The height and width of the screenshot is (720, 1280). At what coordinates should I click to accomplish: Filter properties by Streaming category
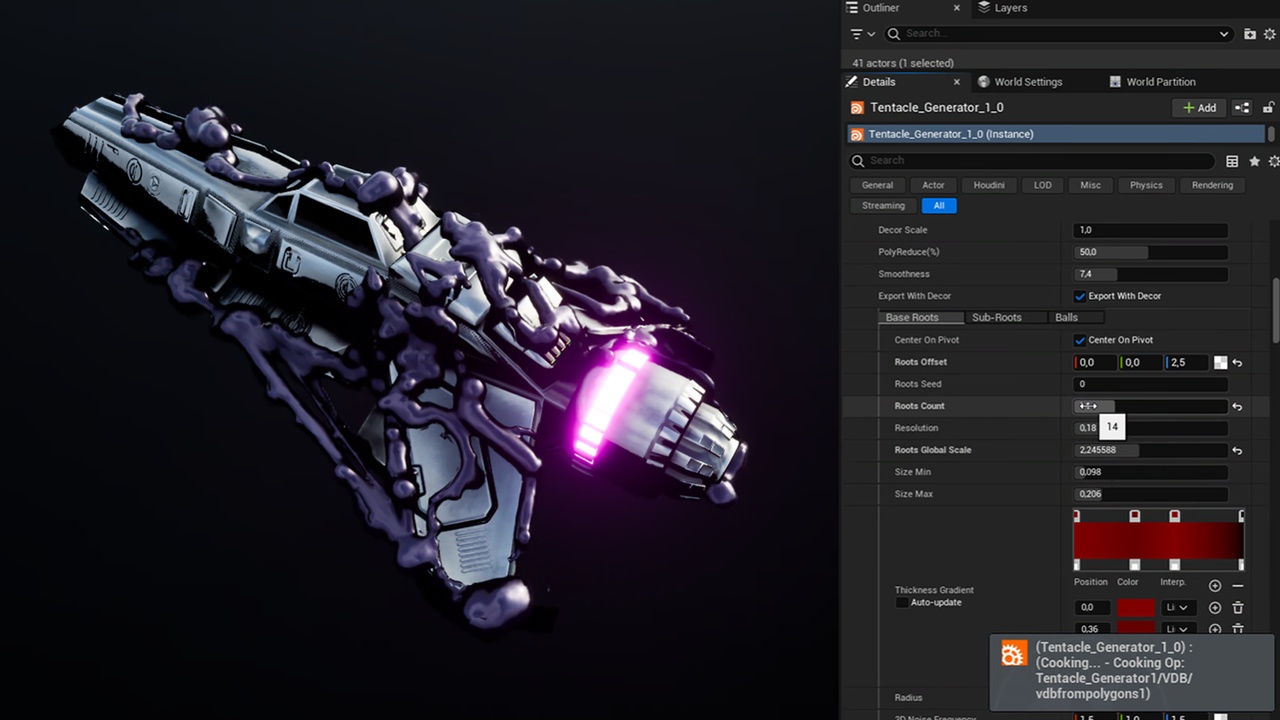pos(883,206)
